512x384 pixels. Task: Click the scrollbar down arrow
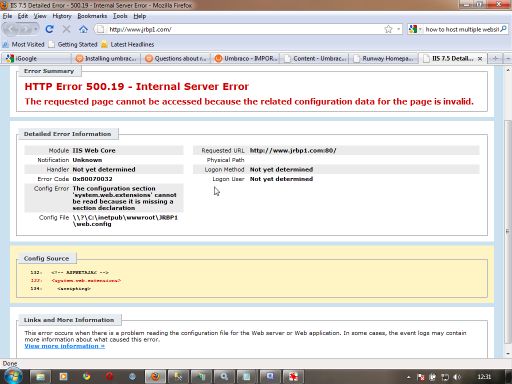click(508, 353)
